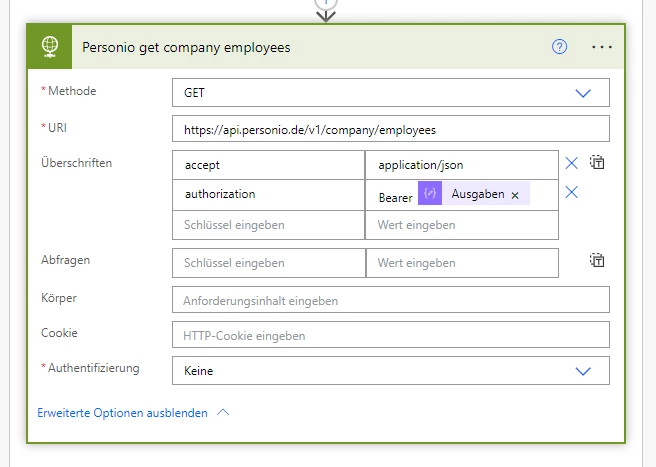Switch Abfragen to text mode icon
656x467 pixels.
point(597,260)
